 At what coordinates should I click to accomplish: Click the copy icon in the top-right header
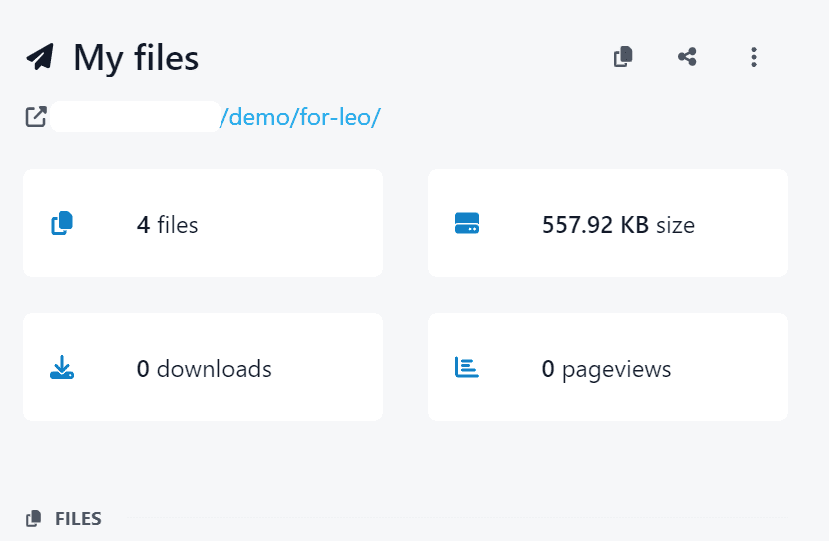point(623,57)
